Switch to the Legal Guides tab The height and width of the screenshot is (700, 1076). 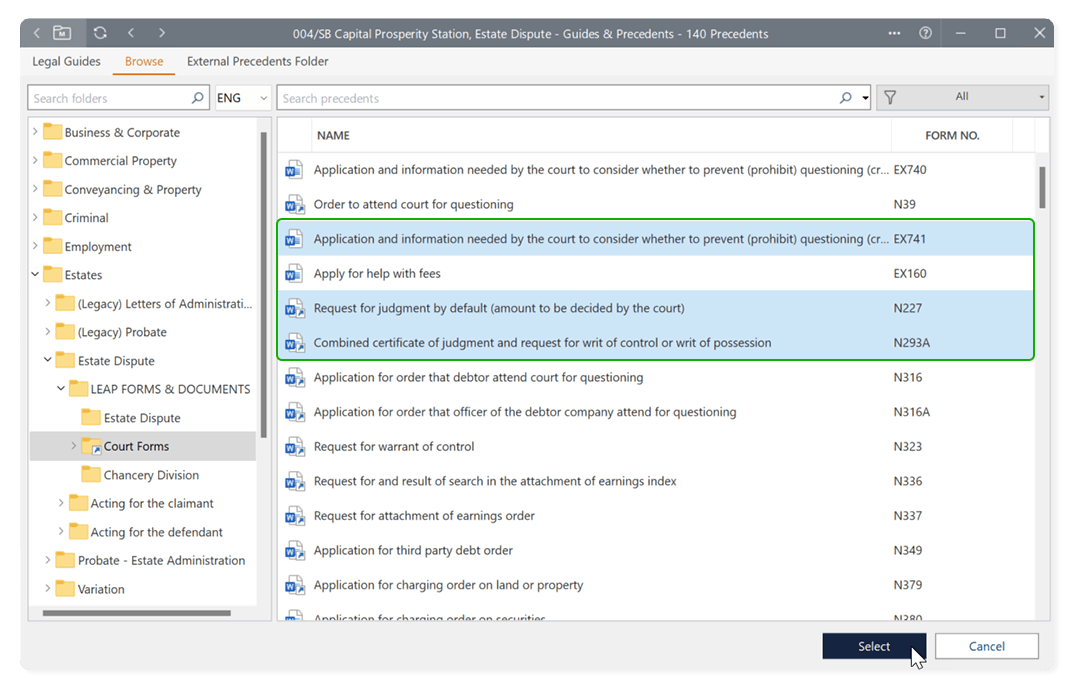(x=66, y=61)
